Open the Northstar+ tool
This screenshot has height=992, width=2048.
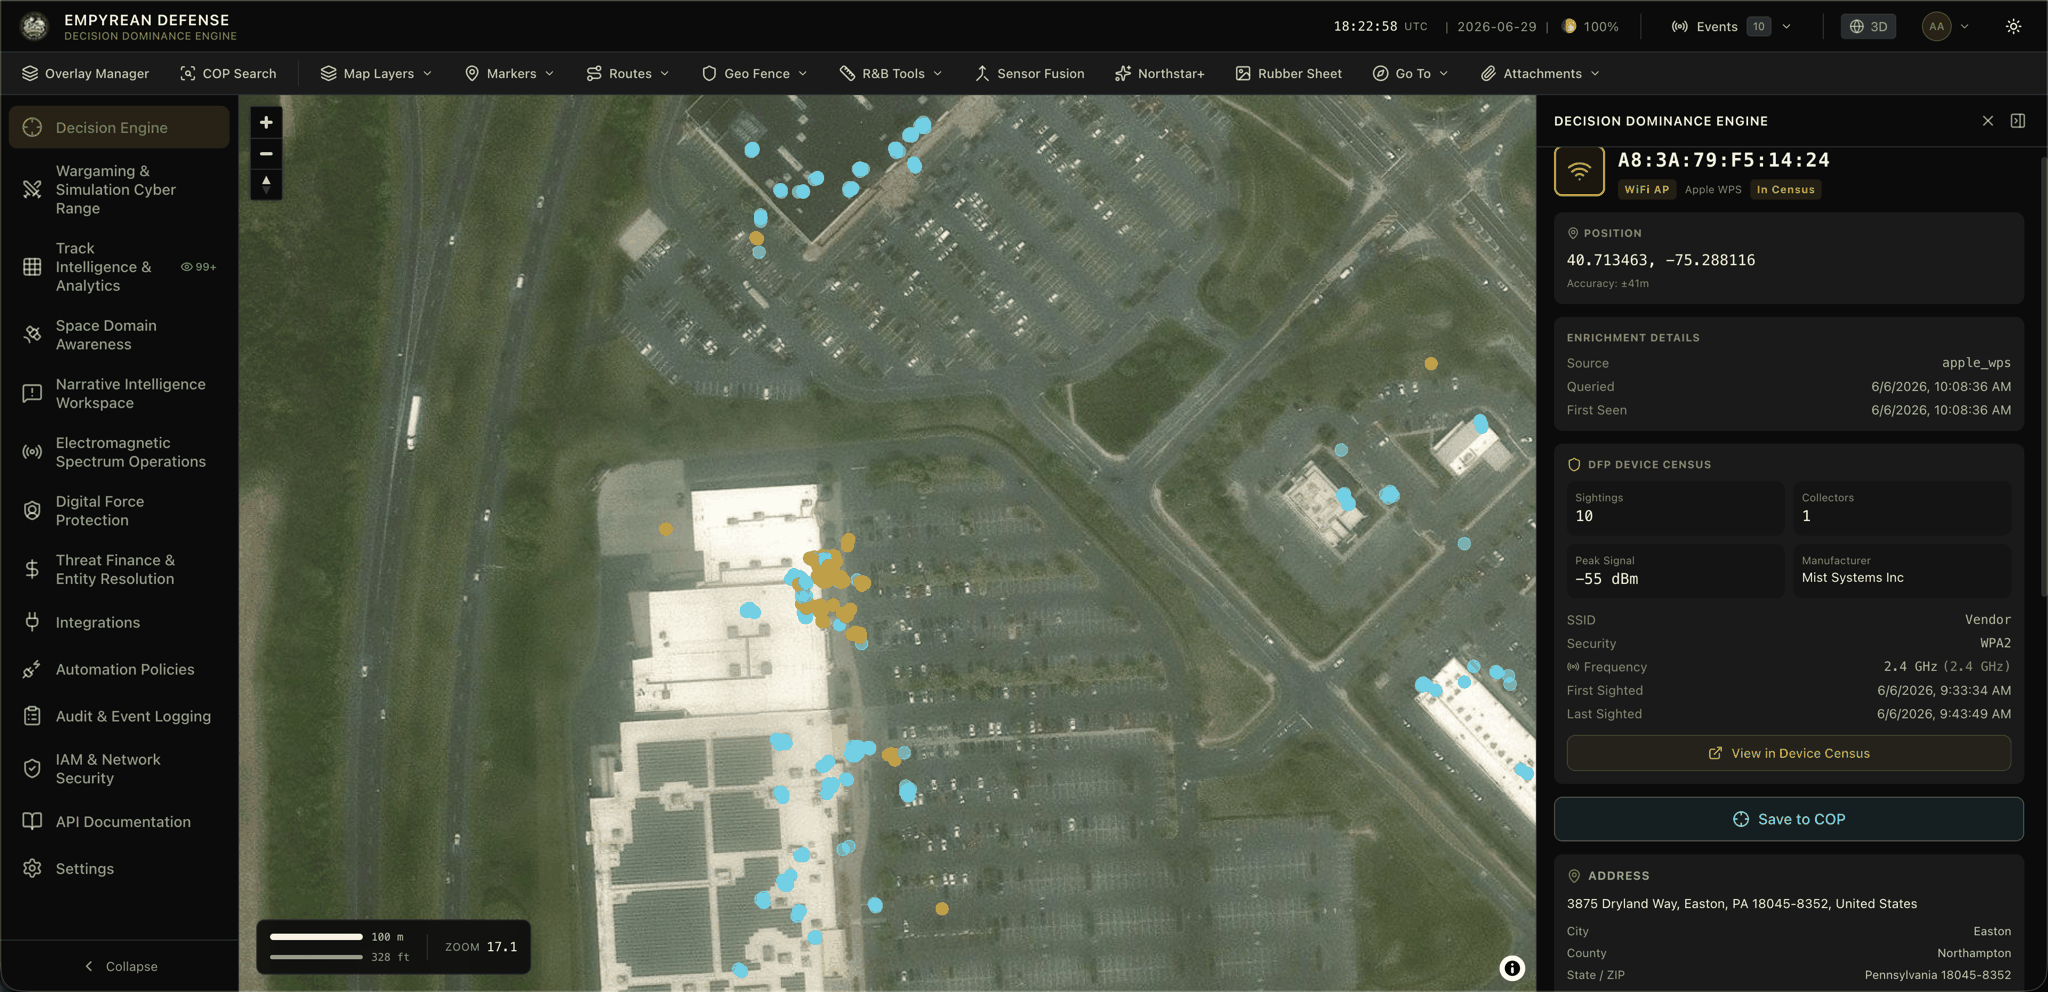coord(1159,73)
